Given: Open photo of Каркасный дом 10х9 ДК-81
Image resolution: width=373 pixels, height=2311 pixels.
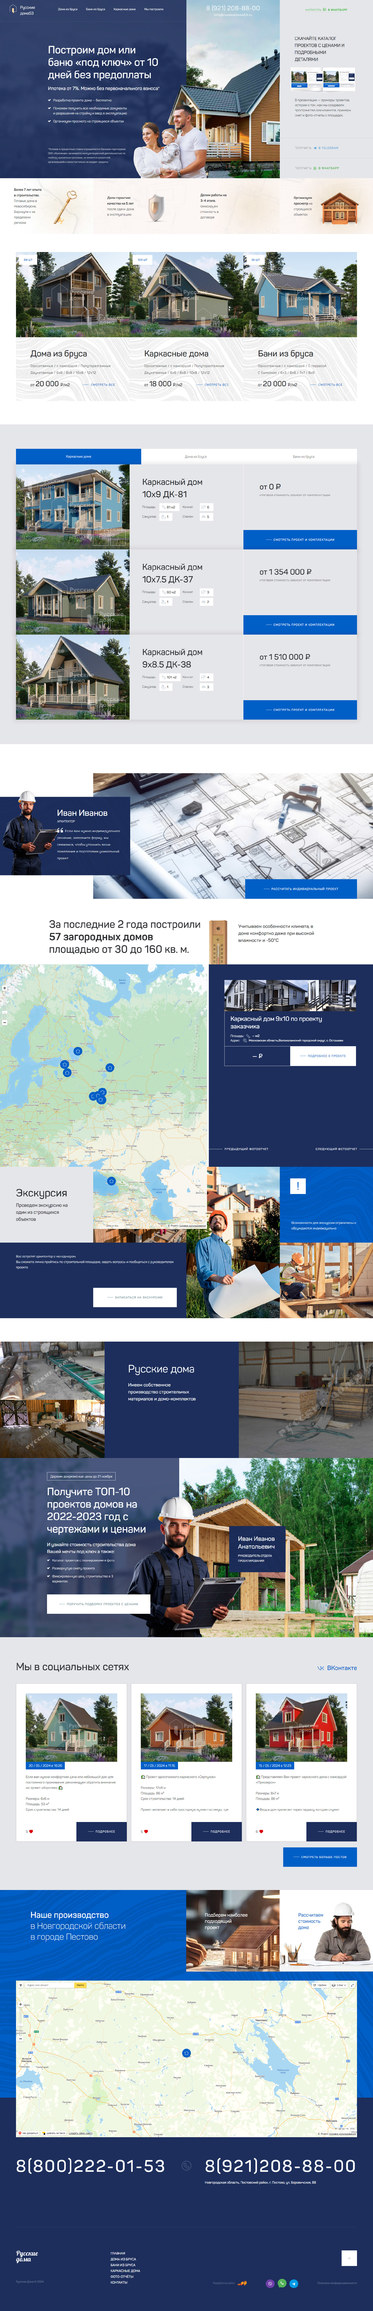Looking at the screenshot, I should [x=73, y=506].
